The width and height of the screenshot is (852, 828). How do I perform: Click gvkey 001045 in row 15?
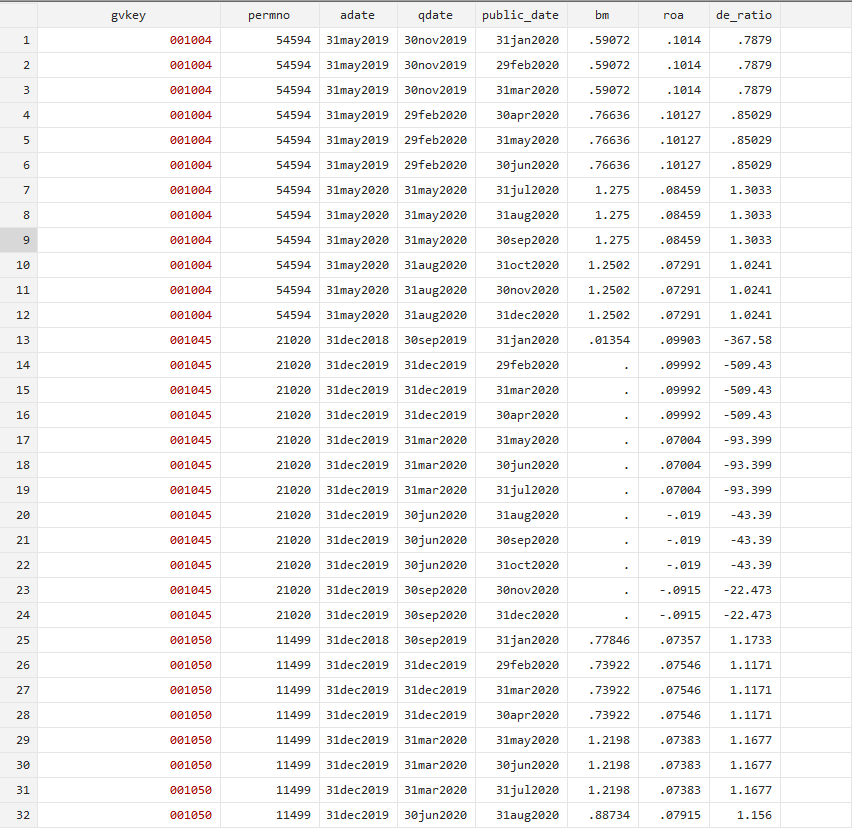tap(129, 390)
